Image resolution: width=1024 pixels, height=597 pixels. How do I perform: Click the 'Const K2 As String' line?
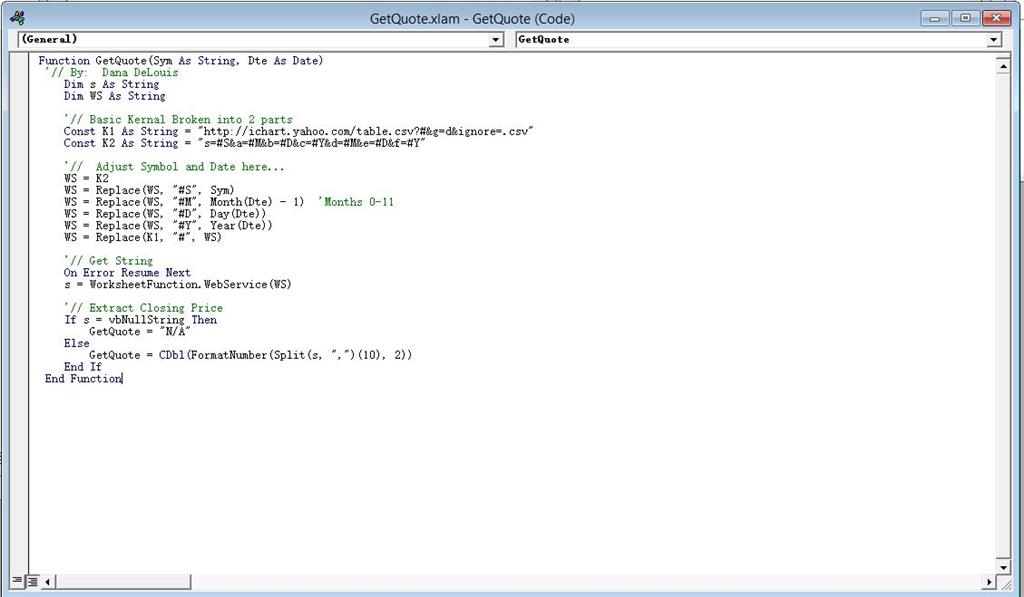(245, 143)
